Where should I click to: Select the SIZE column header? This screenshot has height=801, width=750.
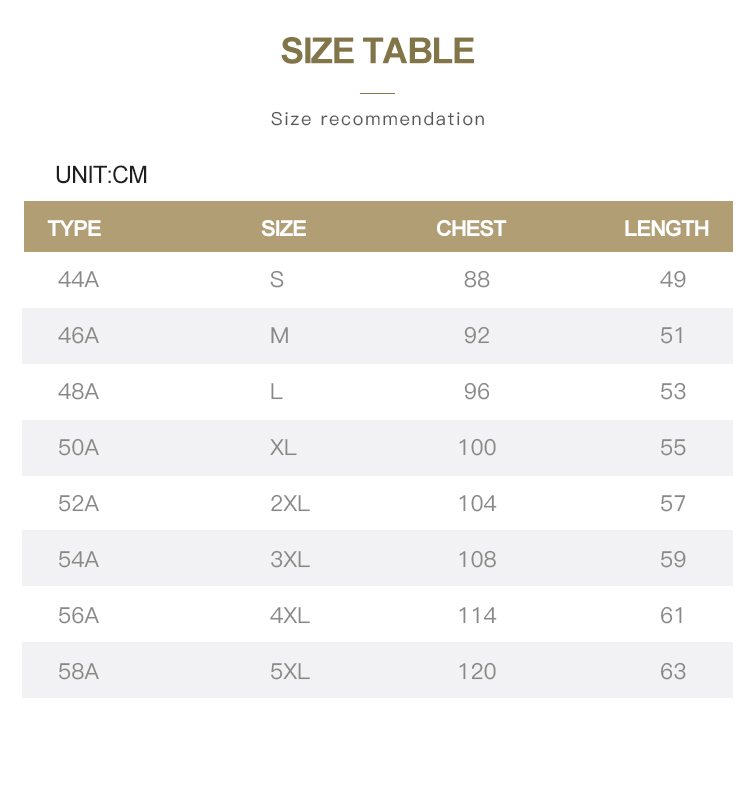(283, 228)
